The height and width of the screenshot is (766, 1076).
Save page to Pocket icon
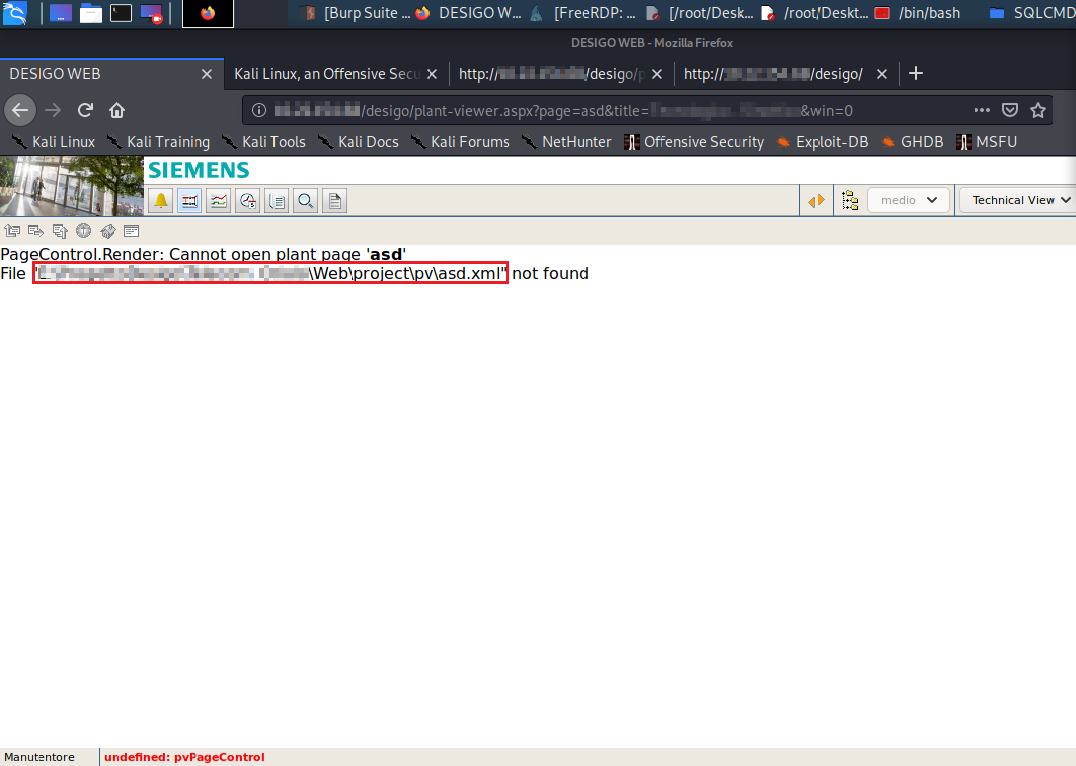(x=1010, y=110)
